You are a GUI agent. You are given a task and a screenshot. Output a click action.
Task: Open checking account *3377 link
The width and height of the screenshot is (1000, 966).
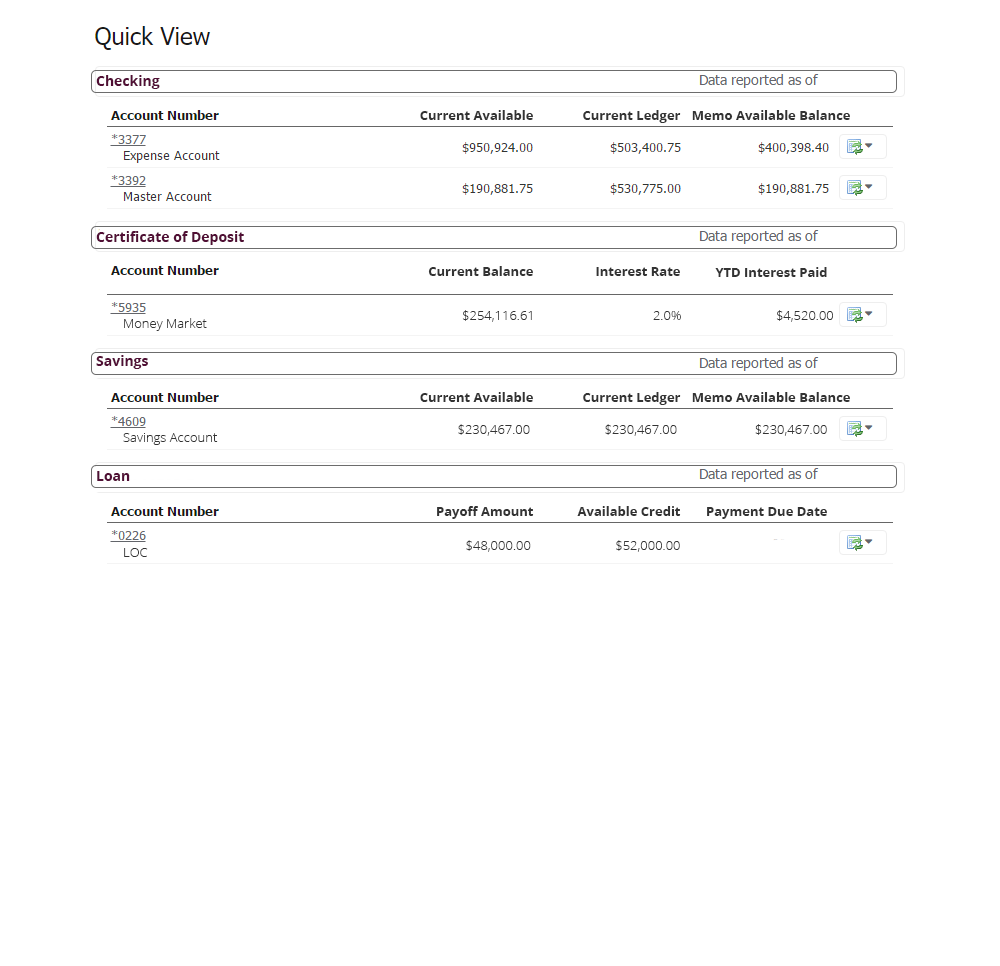pos(129,140)
